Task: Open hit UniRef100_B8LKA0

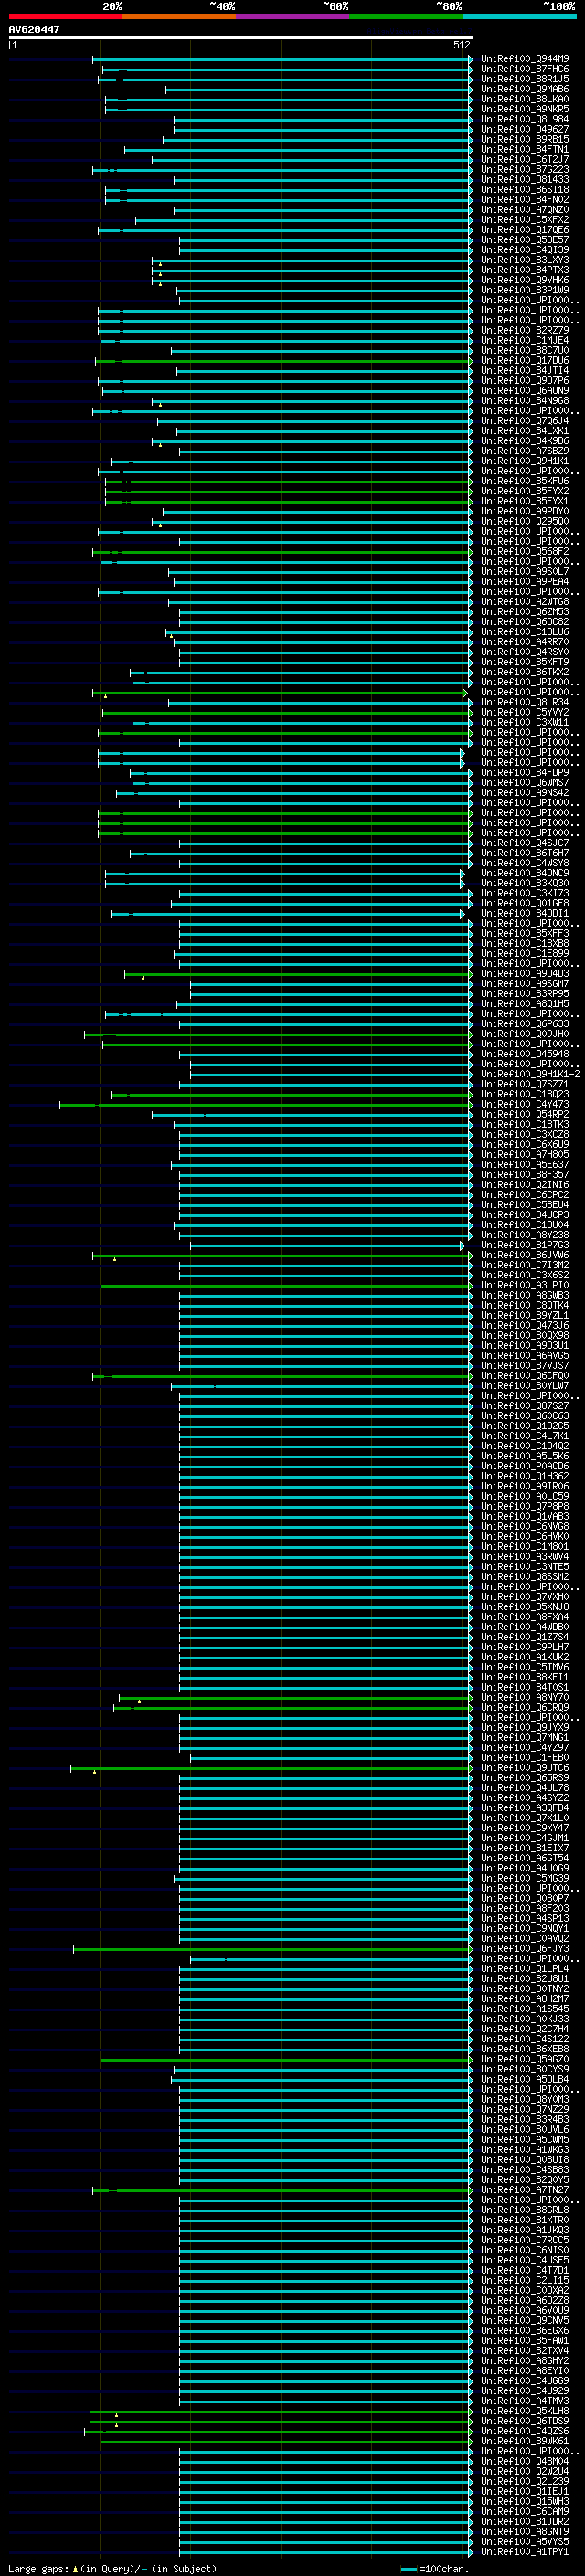Action: [x=524, y=99]
